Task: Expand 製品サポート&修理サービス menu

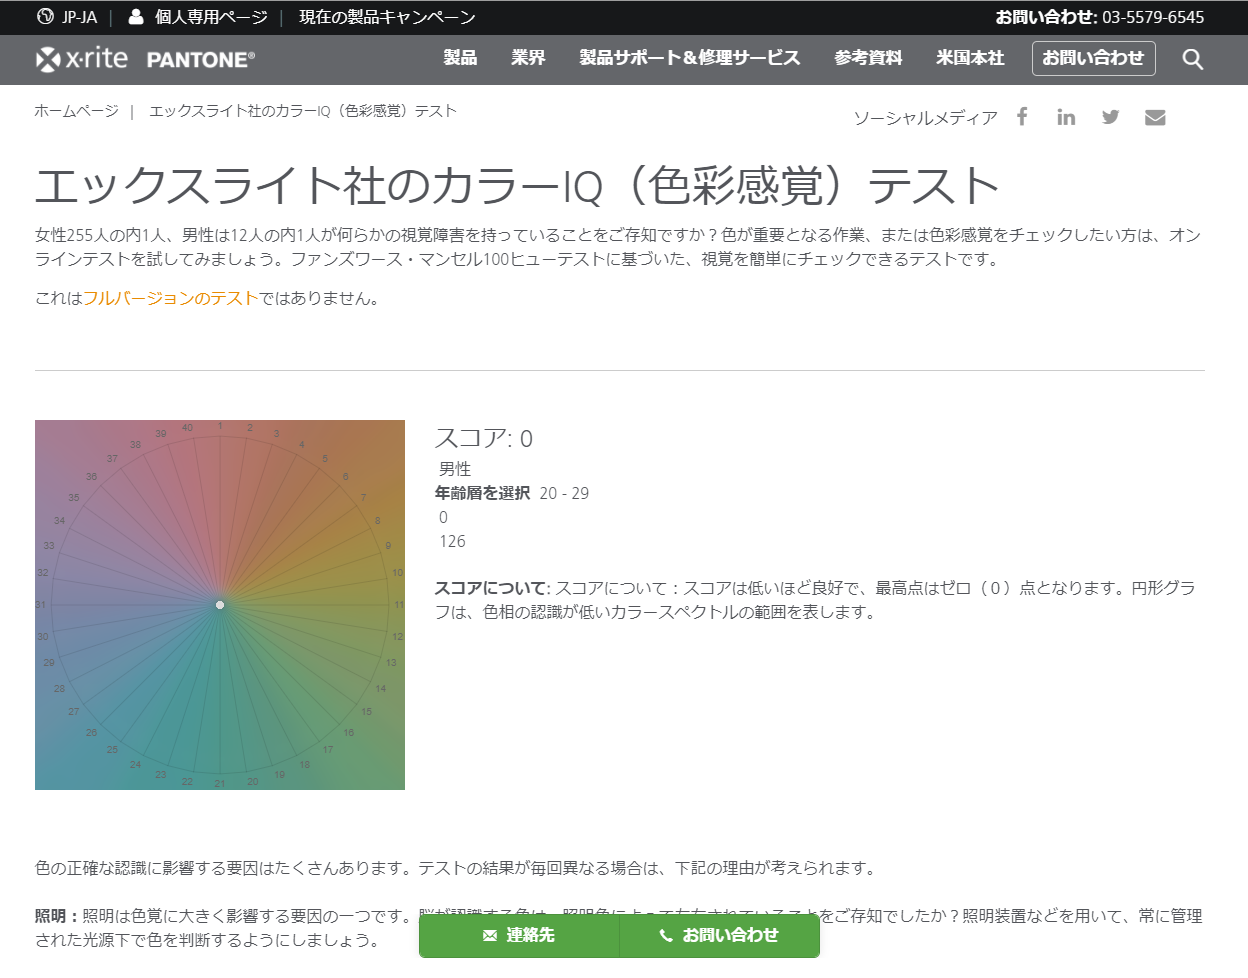Action: tap(689, 58)
